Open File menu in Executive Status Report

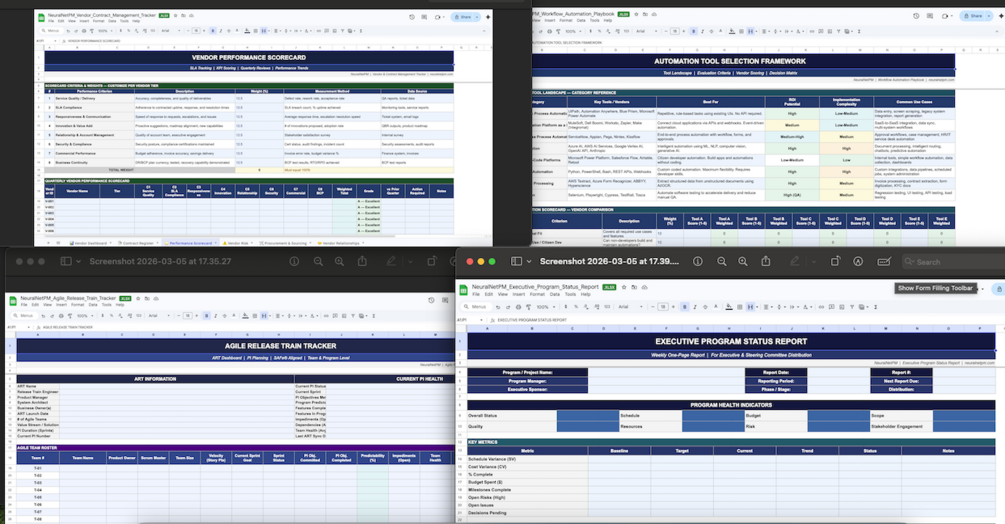click(x=476, y=294)
